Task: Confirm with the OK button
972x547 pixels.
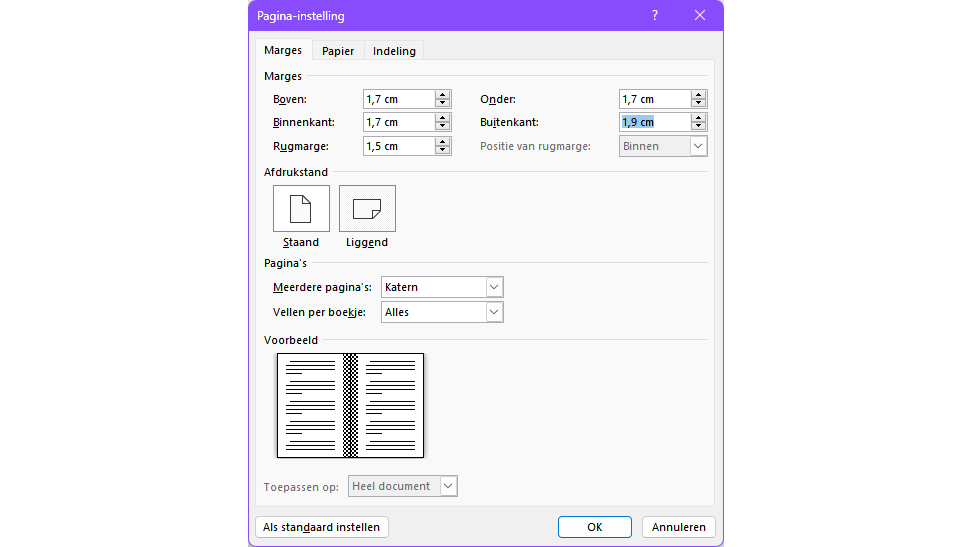Action: (x=594, y=527)
